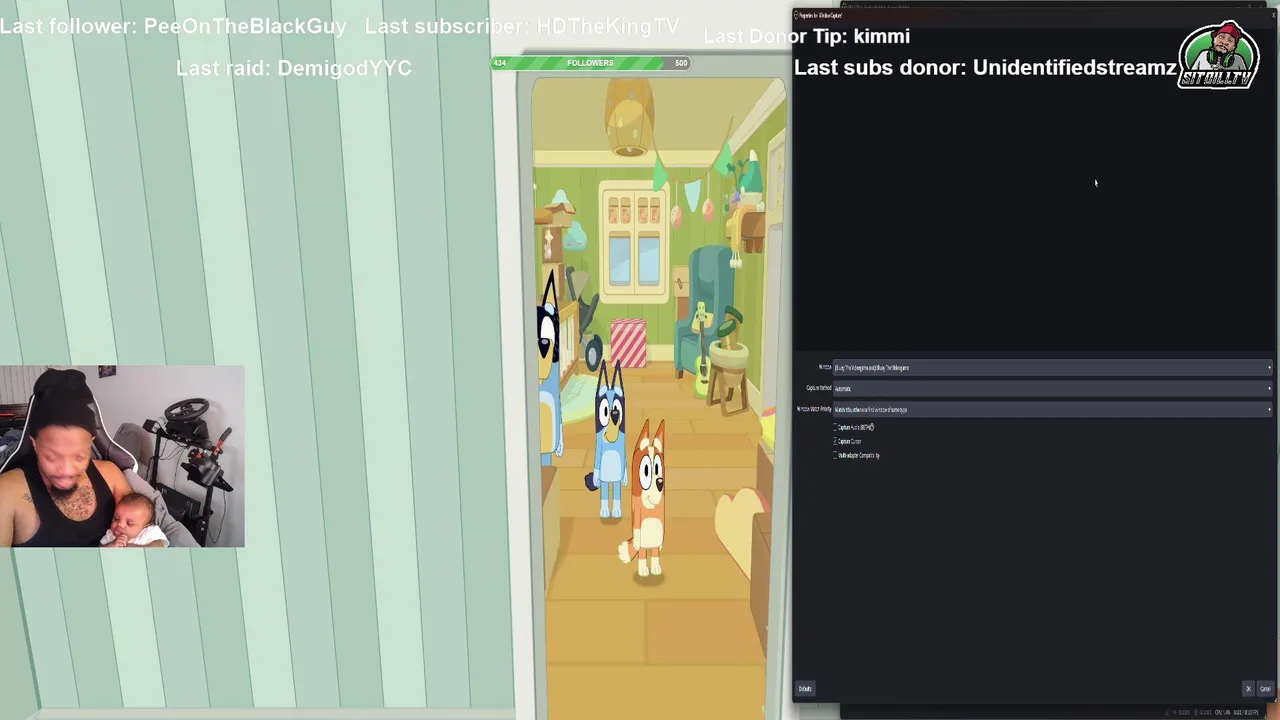Click the 'Last follower: PeeOnTheBlackGuy' text
Viewport: 1280px width, 720px height.
coord(173,27)
